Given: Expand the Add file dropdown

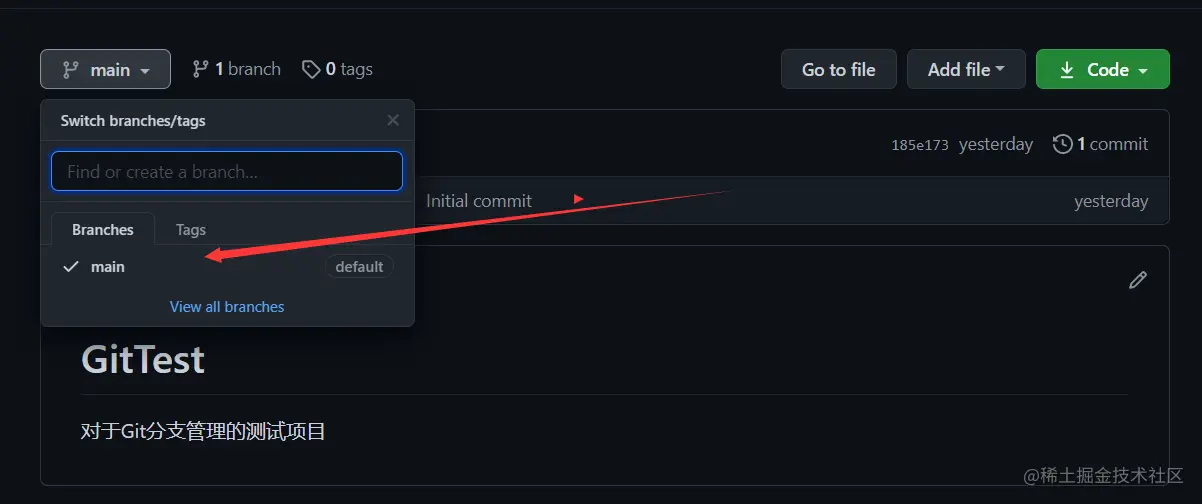Looking at the screenshot, I should [966, 70].
